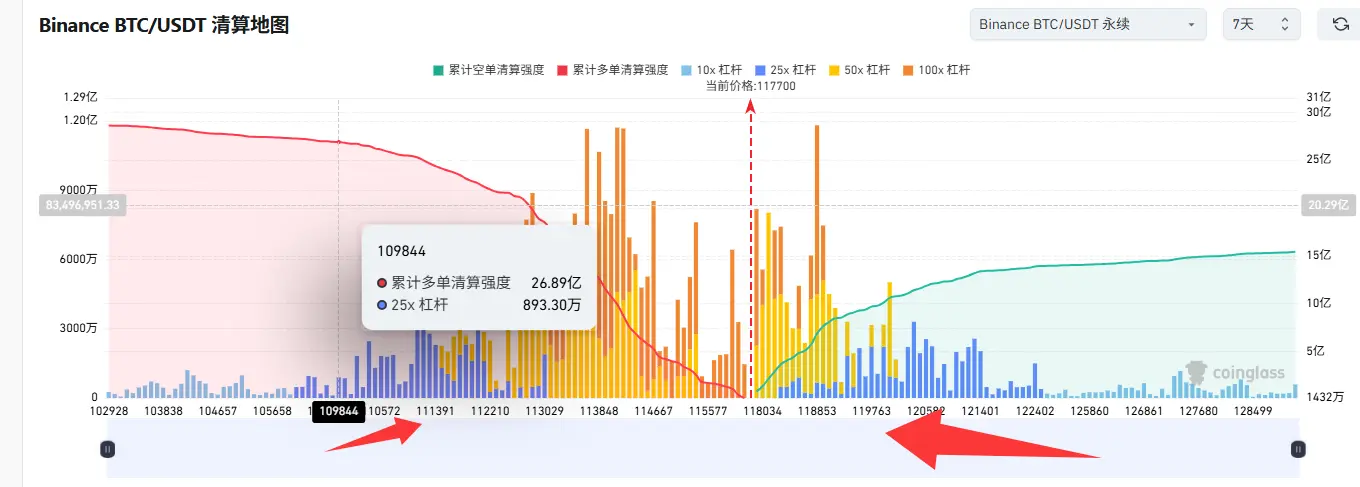Viewport: 1360px width, 487px height.
Task: Click the 25亿 right axis label
Action: click(x=1319, y=159)
